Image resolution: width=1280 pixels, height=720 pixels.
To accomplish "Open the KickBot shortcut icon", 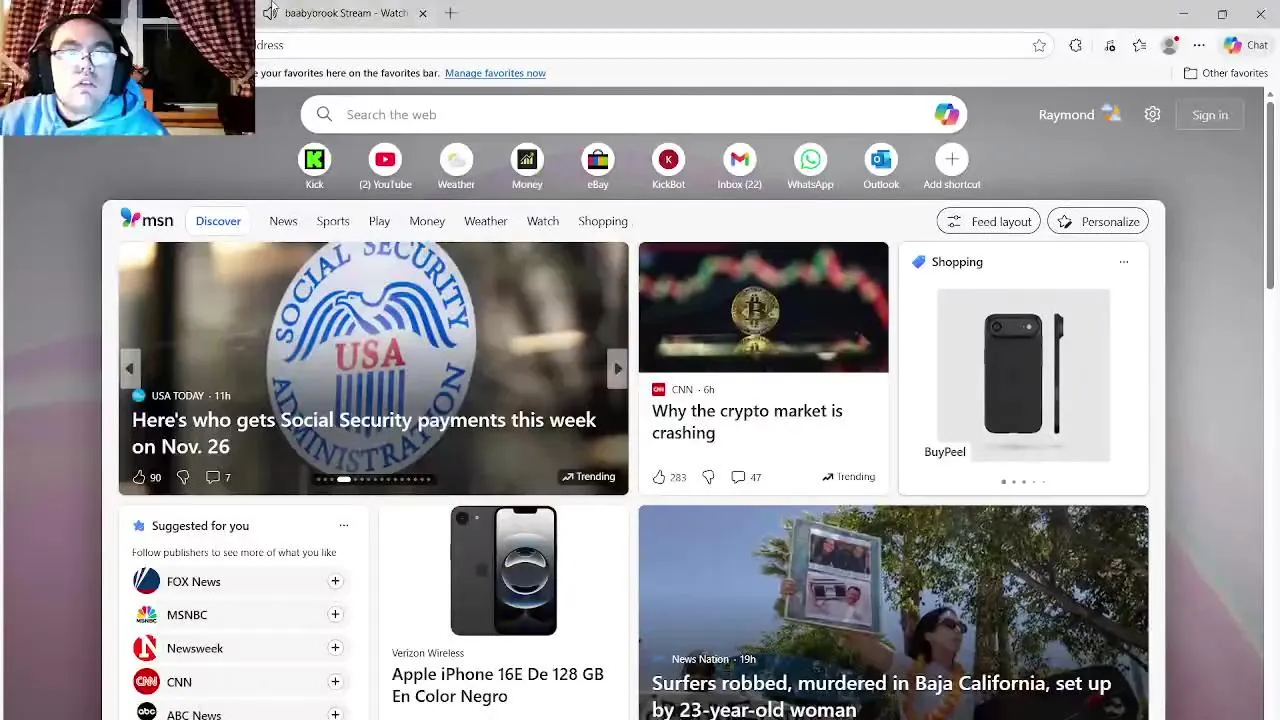I will pos(668,159).
